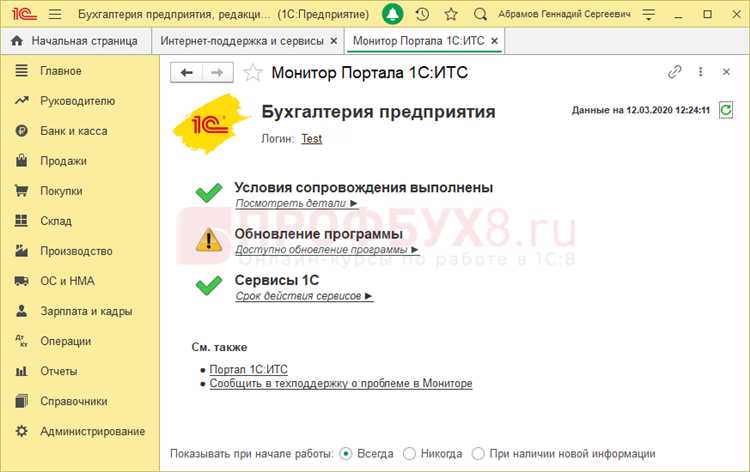
Task: Click the Операции icon in sidebar
Action: point(21,341)
